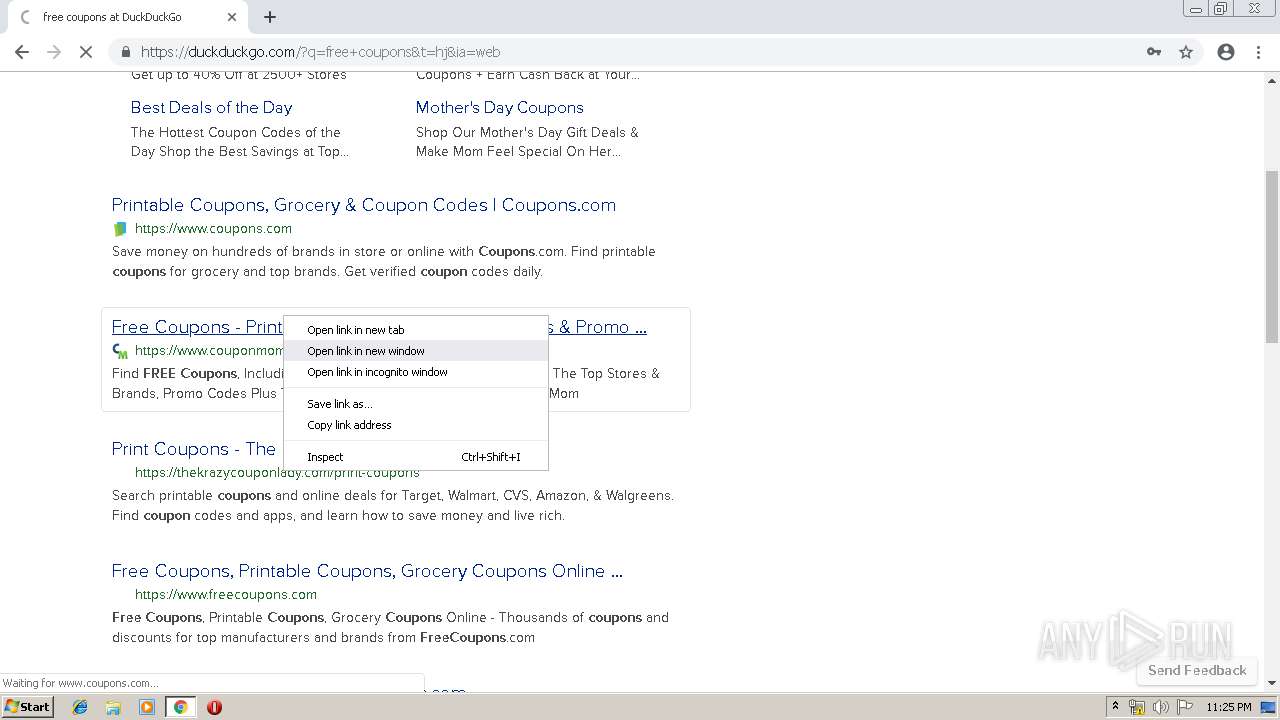The height and width of the screenshot is (720, 1280).
Task: Open Chrome profile account icon
Action: click(x=1226, y=52)
